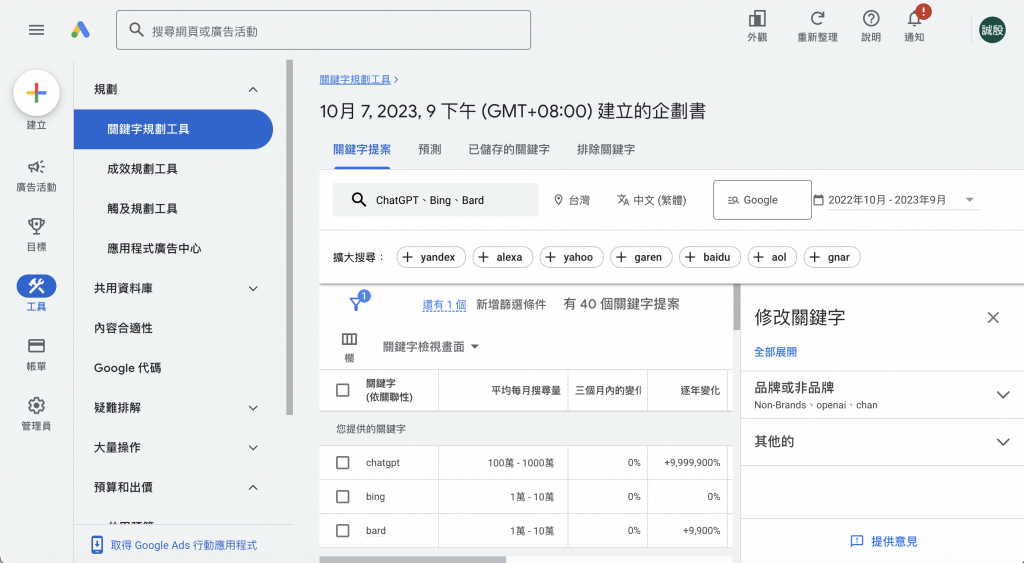1024x563 pixels.
Task: Click 全部展開 expand all link
Action: [x=775, y=352]
